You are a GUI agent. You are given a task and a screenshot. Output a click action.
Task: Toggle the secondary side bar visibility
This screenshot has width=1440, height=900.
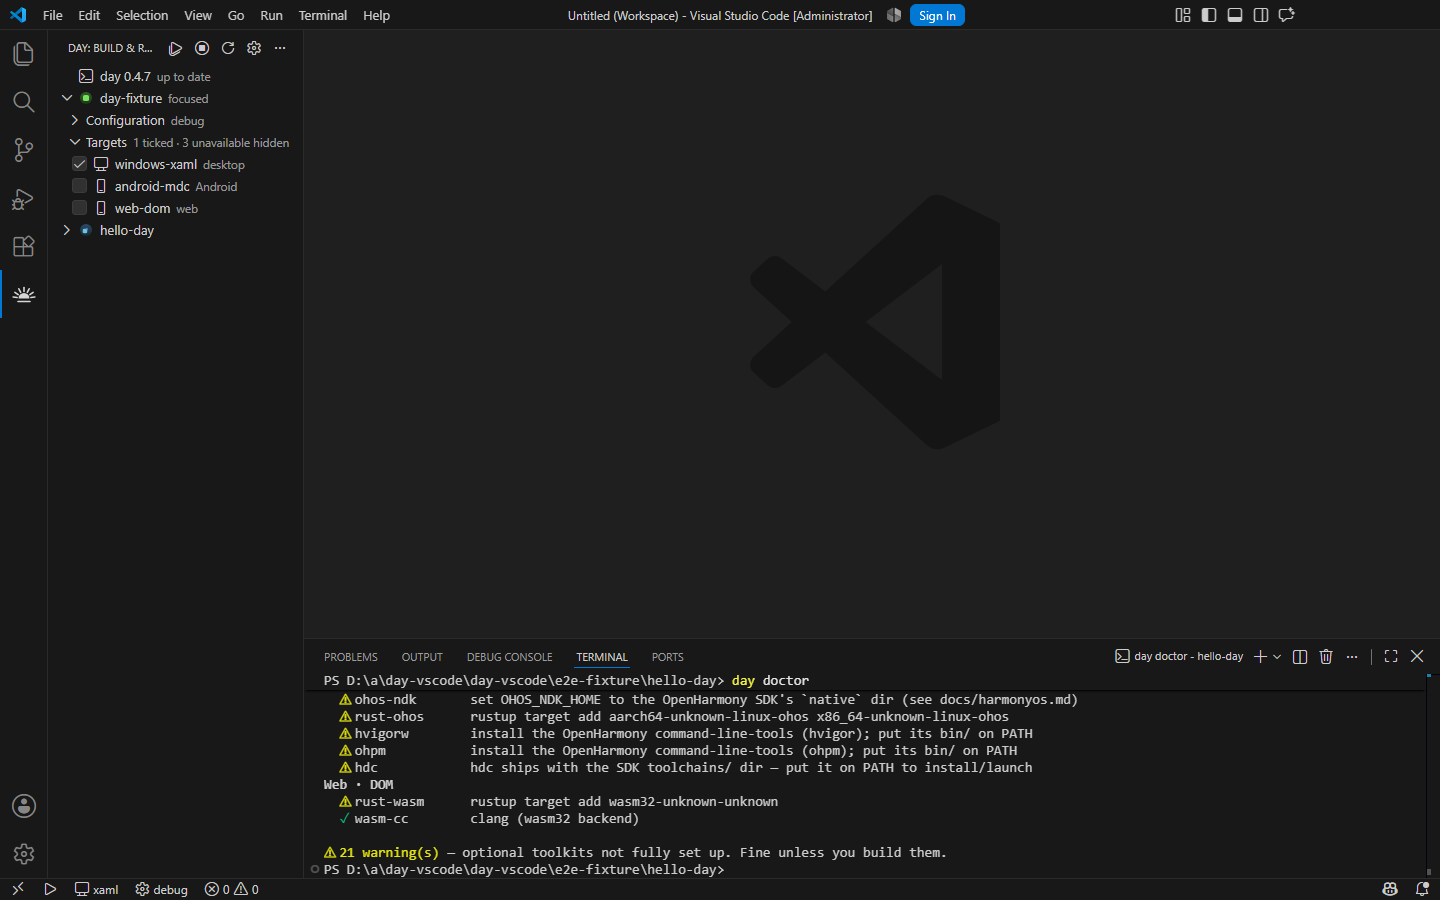tap(1261, 15)
